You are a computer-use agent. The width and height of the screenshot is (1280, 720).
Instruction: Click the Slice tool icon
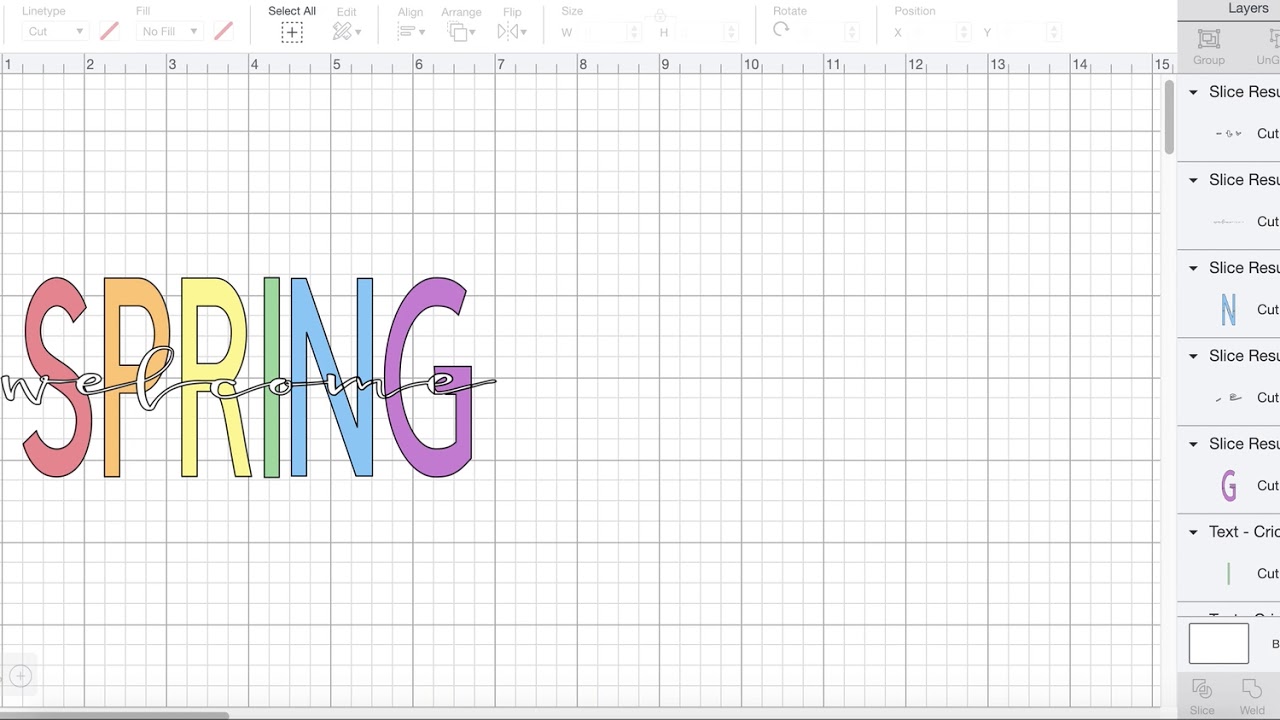(1202, 689)
